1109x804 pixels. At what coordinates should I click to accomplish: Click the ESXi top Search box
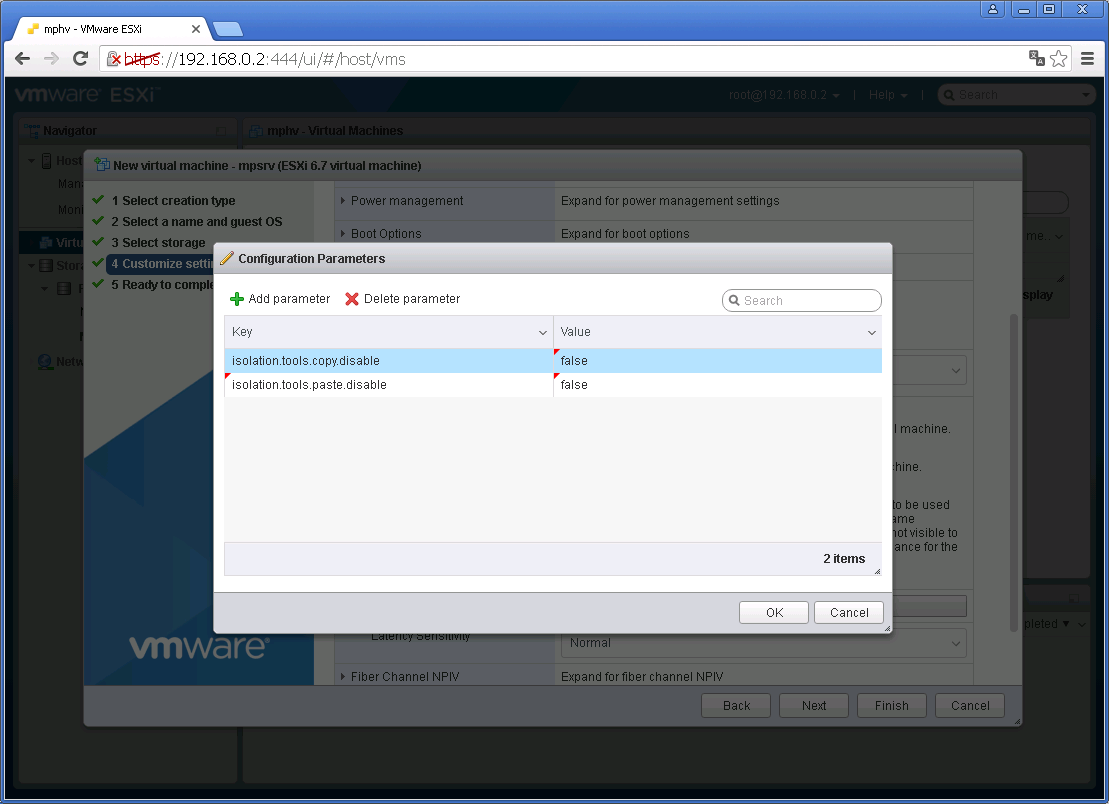click(x=1016, y=95)
